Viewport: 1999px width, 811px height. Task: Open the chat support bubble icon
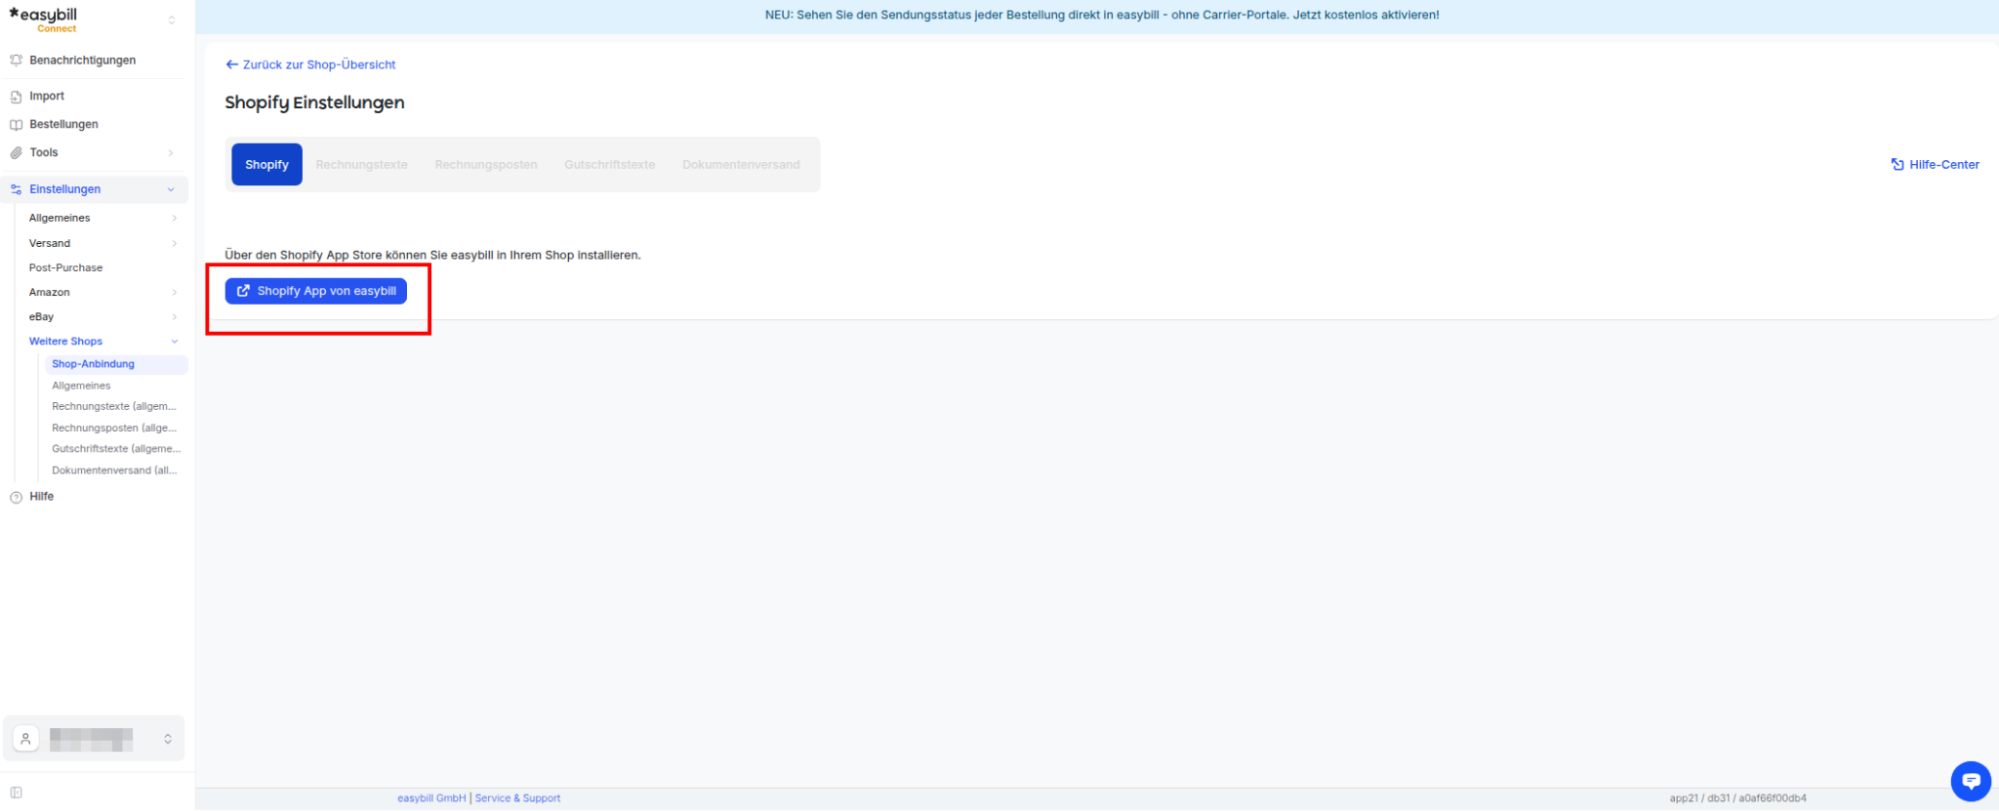tap(1970, 781)
